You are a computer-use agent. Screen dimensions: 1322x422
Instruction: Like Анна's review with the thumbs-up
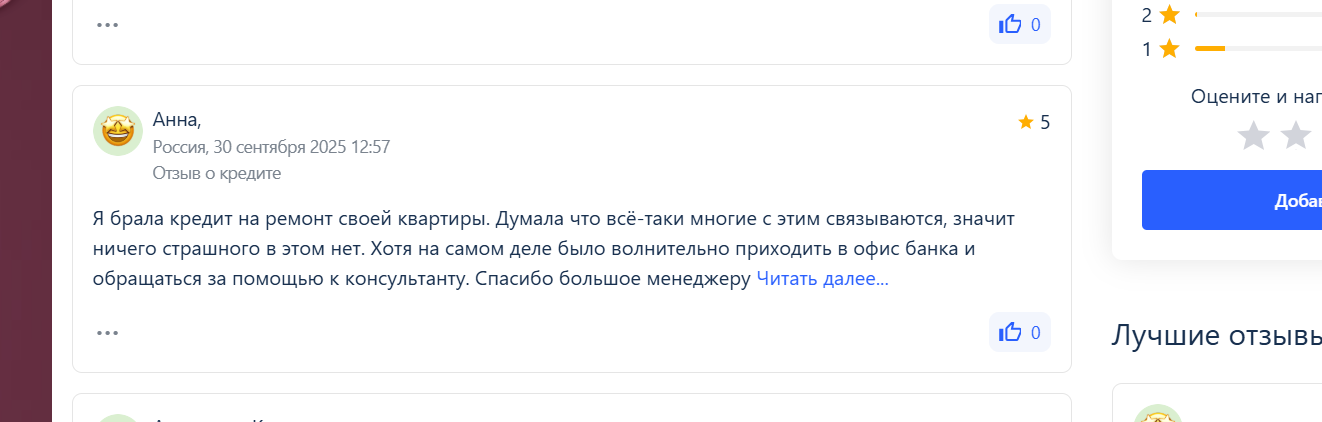coord(1019,332)
